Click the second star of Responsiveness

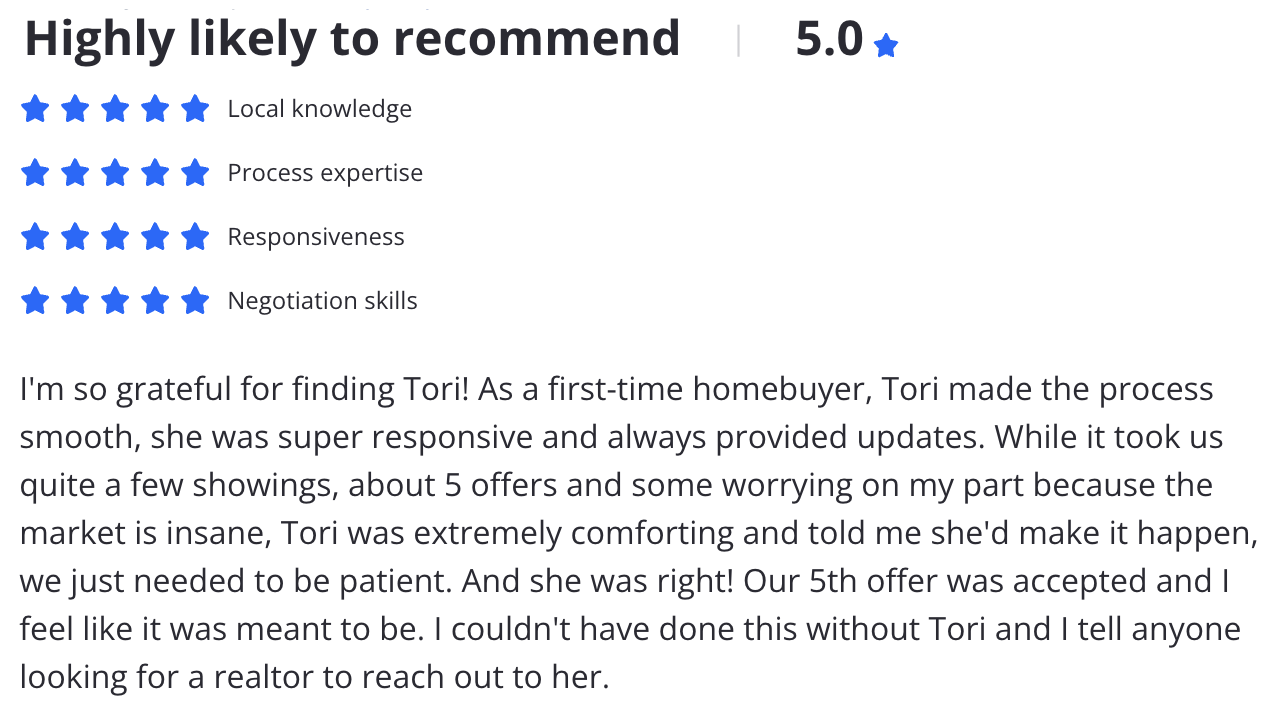[75, 236]
